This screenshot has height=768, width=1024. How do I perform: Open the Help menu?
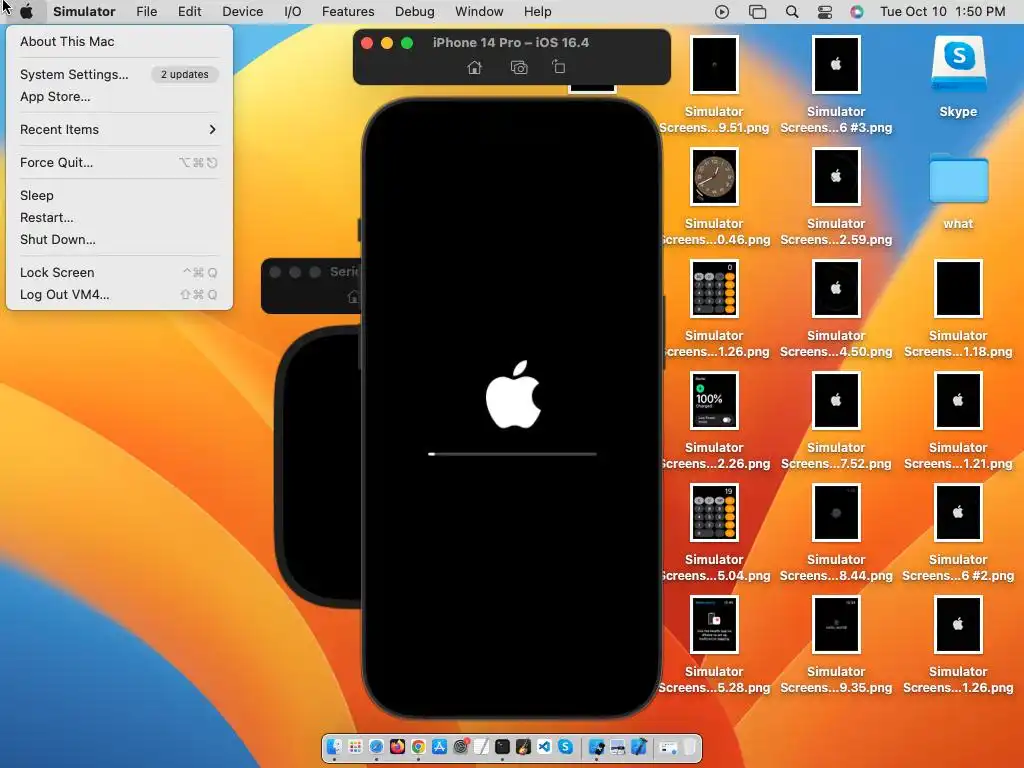[x=537, y=12]
